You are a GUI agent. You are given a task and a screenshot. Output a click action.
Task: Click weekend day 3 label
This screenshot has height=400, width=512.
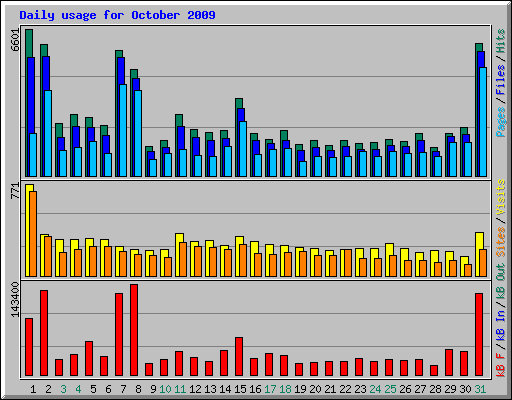(63, 389)
